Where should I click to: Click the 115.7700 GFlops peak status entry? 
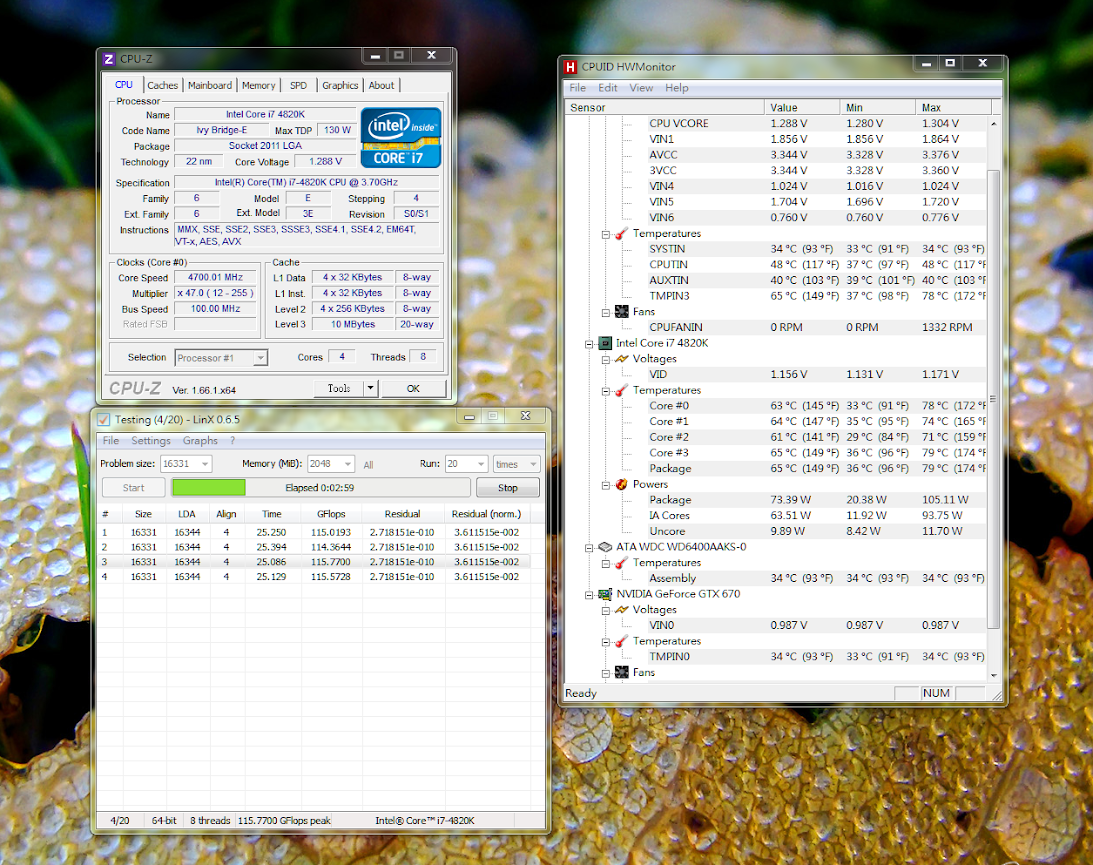(x=284, y=820)
